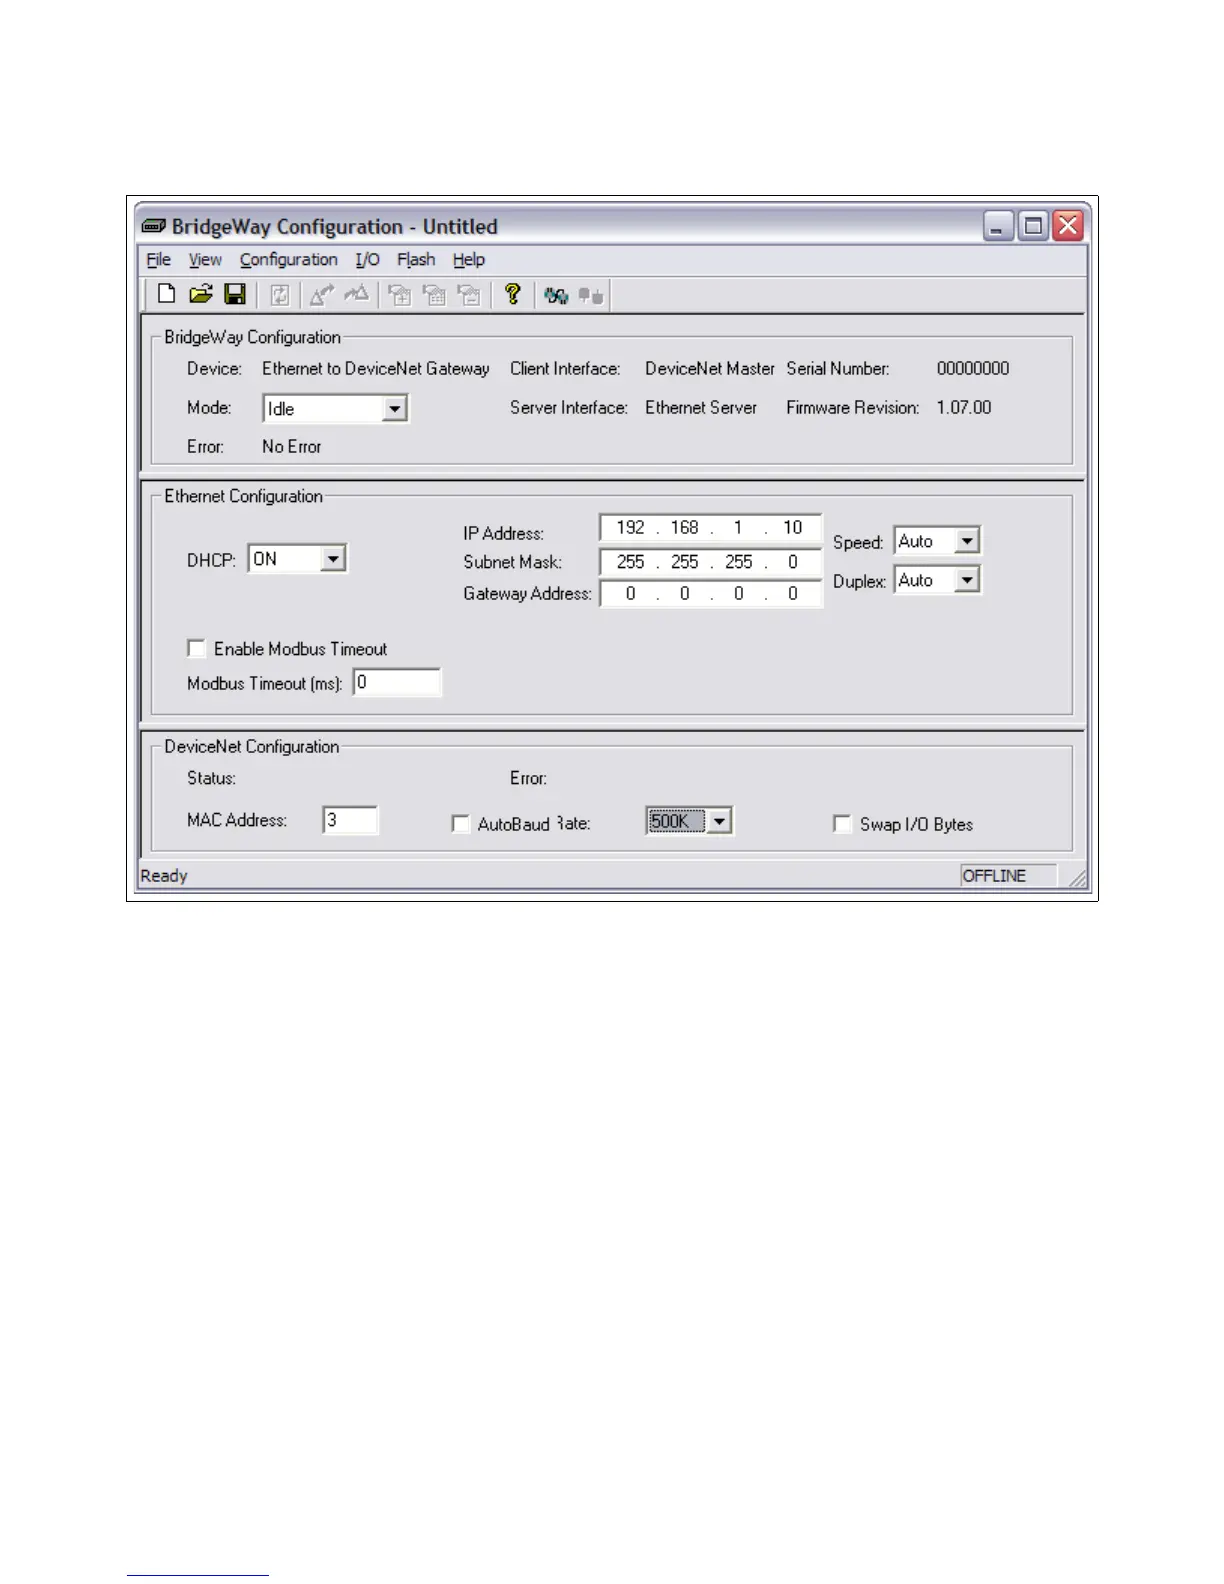Click the grayed-out add I/O icon with plus

click(400, 295)
